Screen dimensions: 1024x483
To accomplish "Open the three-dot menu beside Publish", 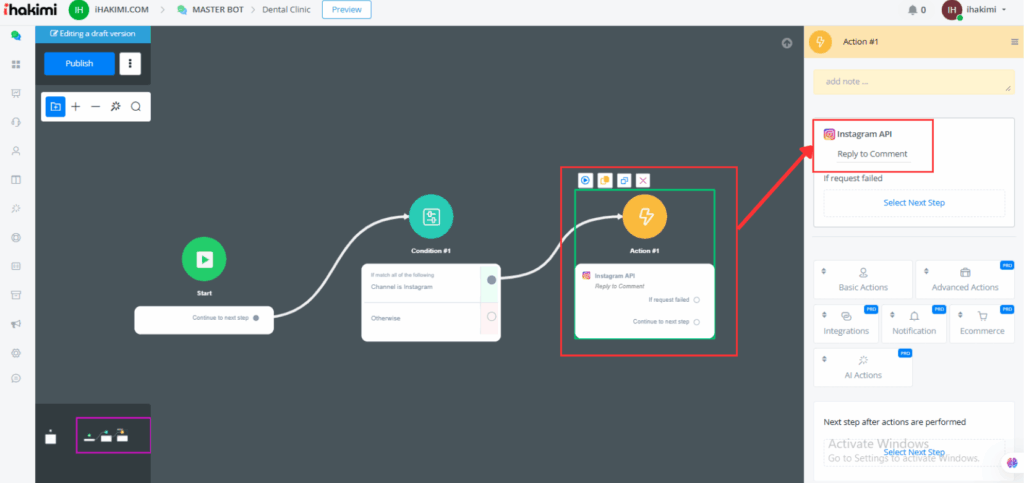I will [x=130, y=64].
